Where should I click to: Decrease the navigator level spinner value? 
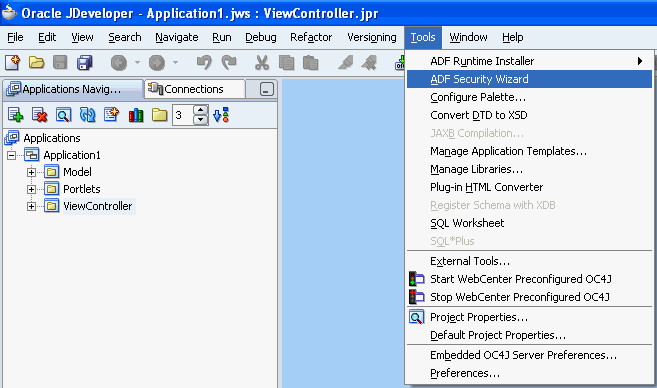point(201,120)
